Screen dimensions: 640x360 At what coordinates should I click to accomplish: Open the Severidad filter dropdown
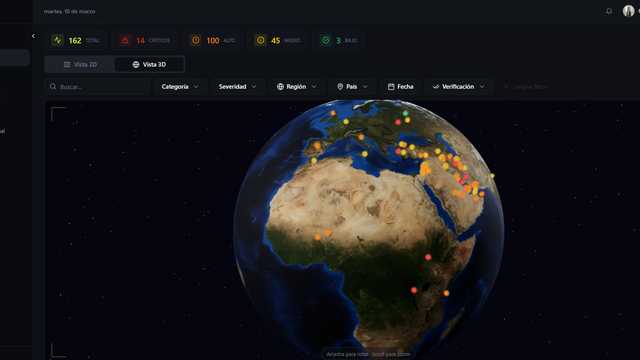click(238, 87)
